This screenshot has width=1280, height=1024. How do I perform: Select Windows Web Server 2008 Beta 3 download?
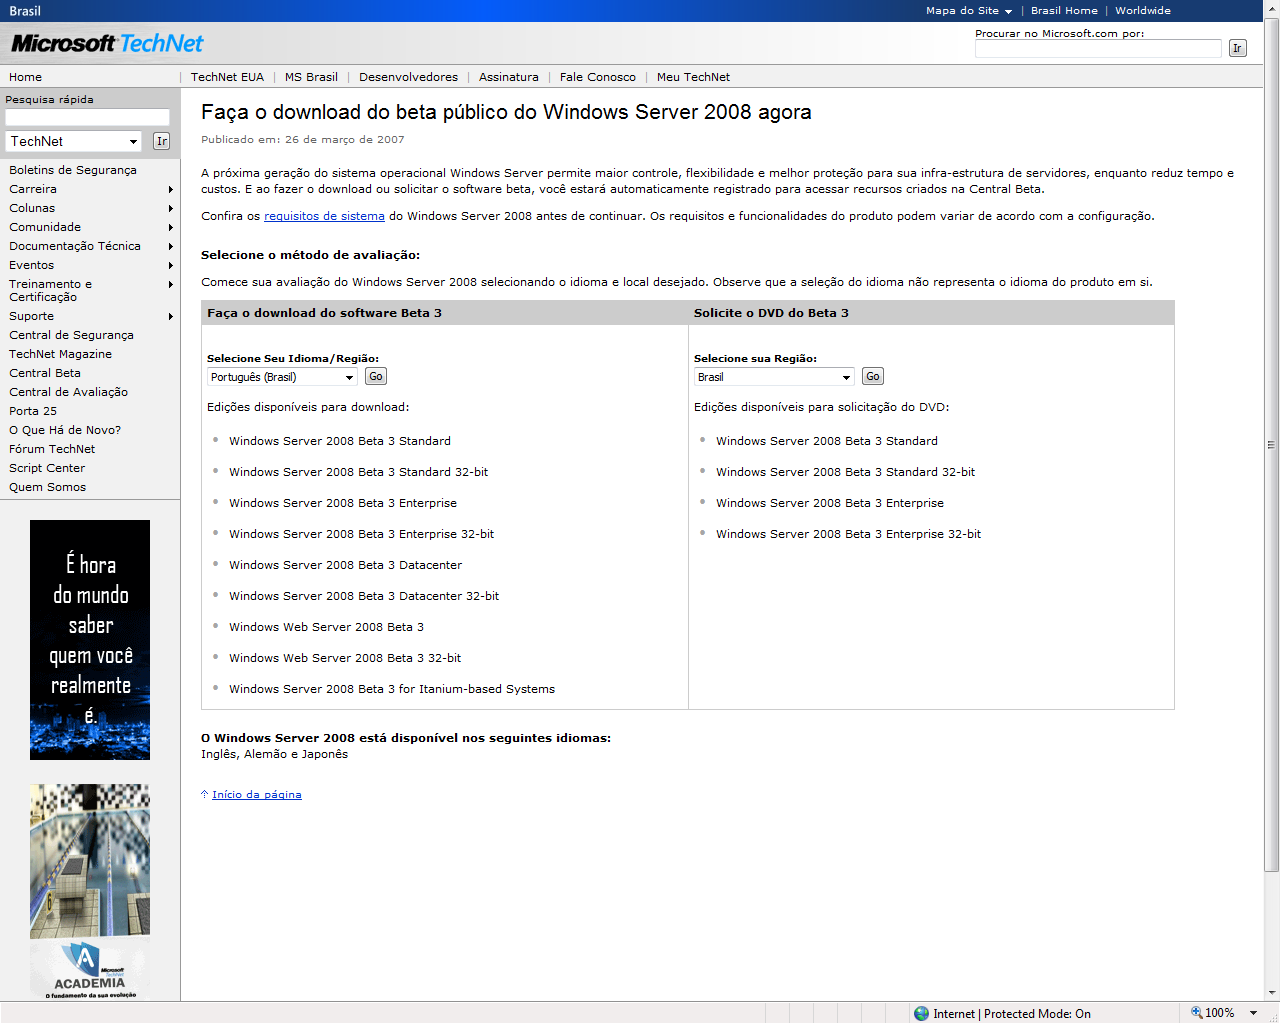(x=326, y=627)
